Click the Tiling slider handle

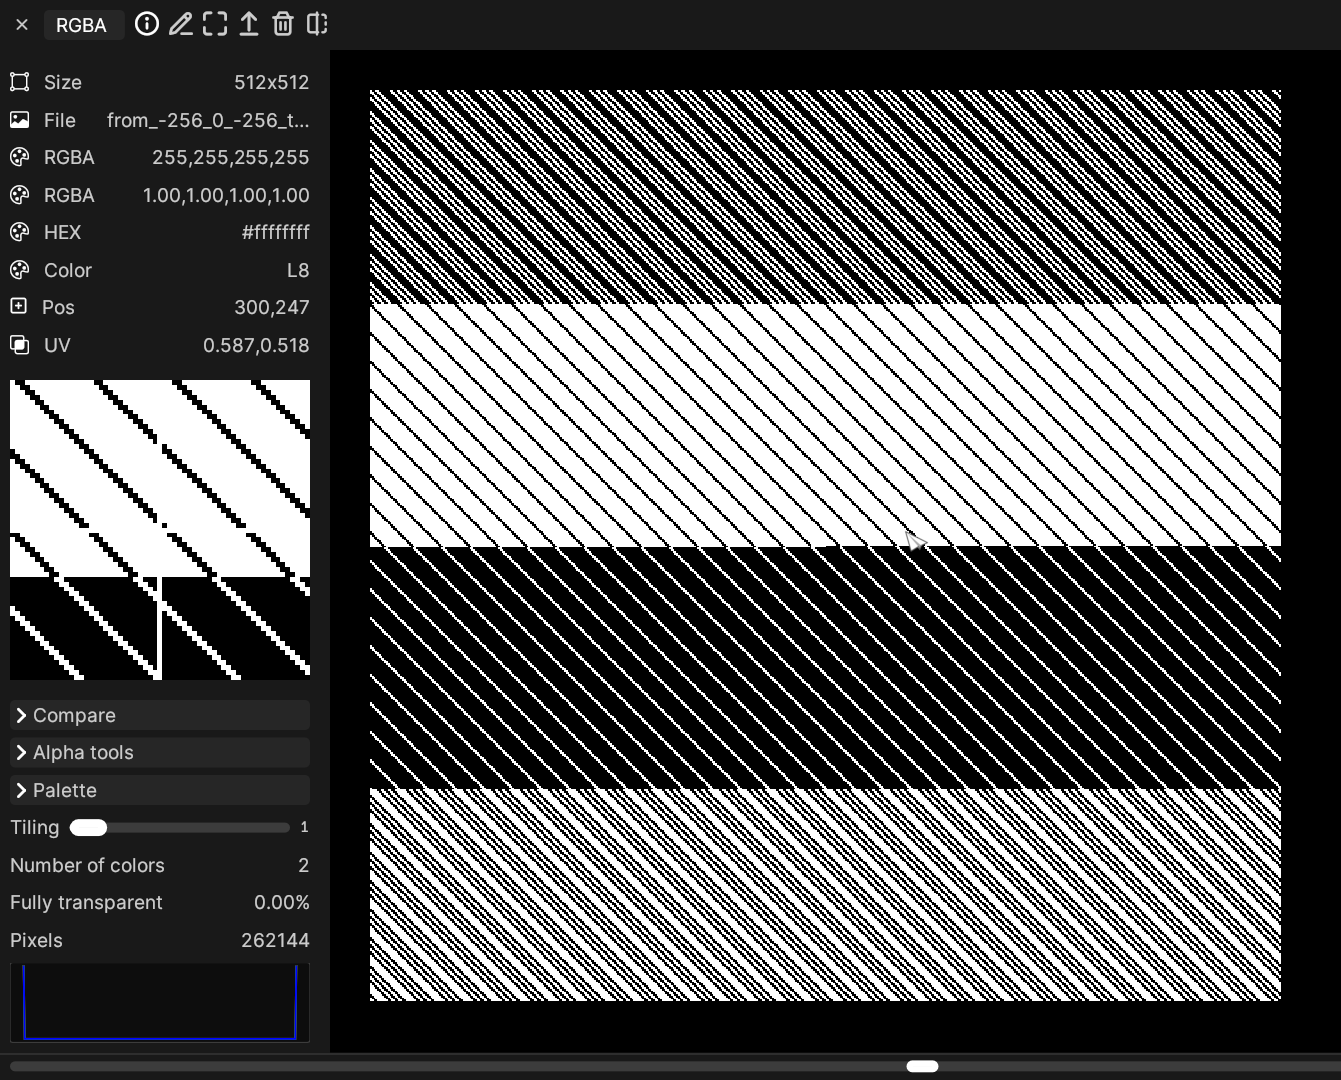pyautogui.click(x=89, y=828)
